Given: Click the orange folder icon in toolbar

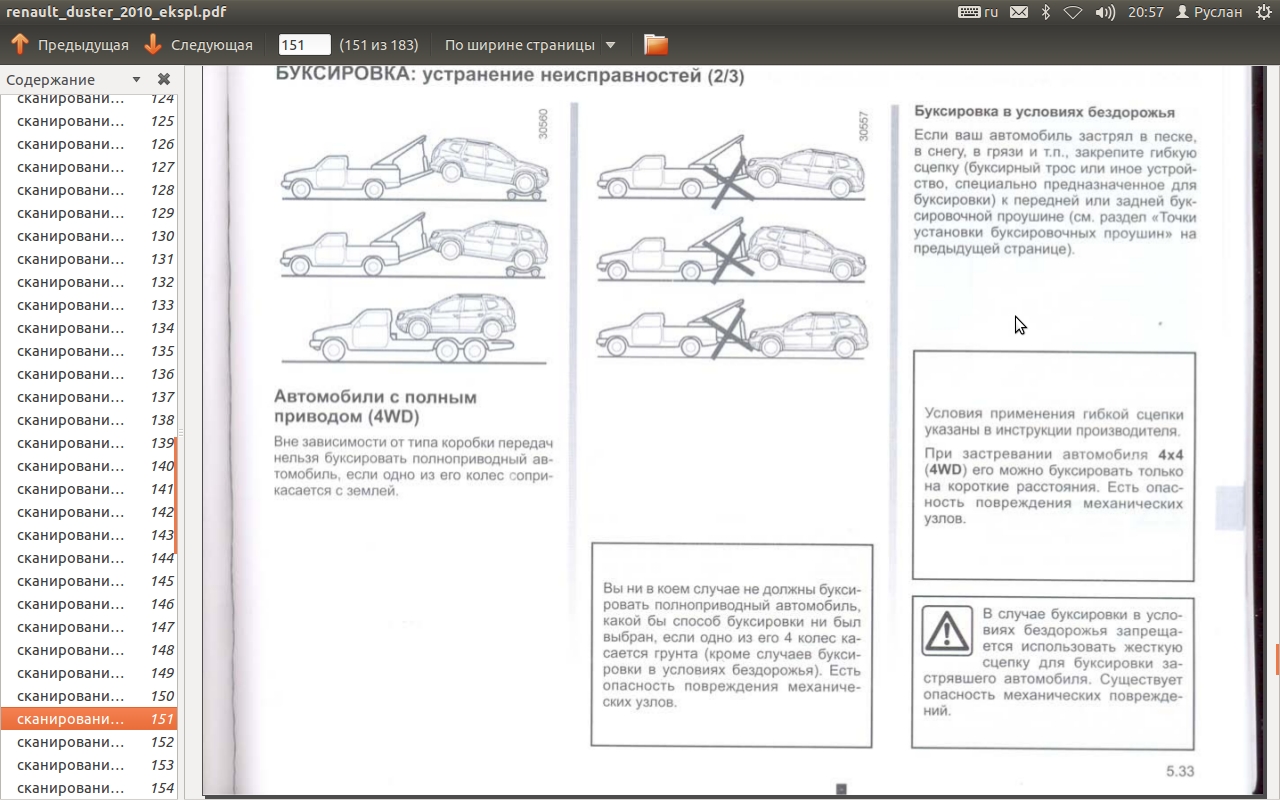Looking at the screenshot, I should tap(656, 45).
